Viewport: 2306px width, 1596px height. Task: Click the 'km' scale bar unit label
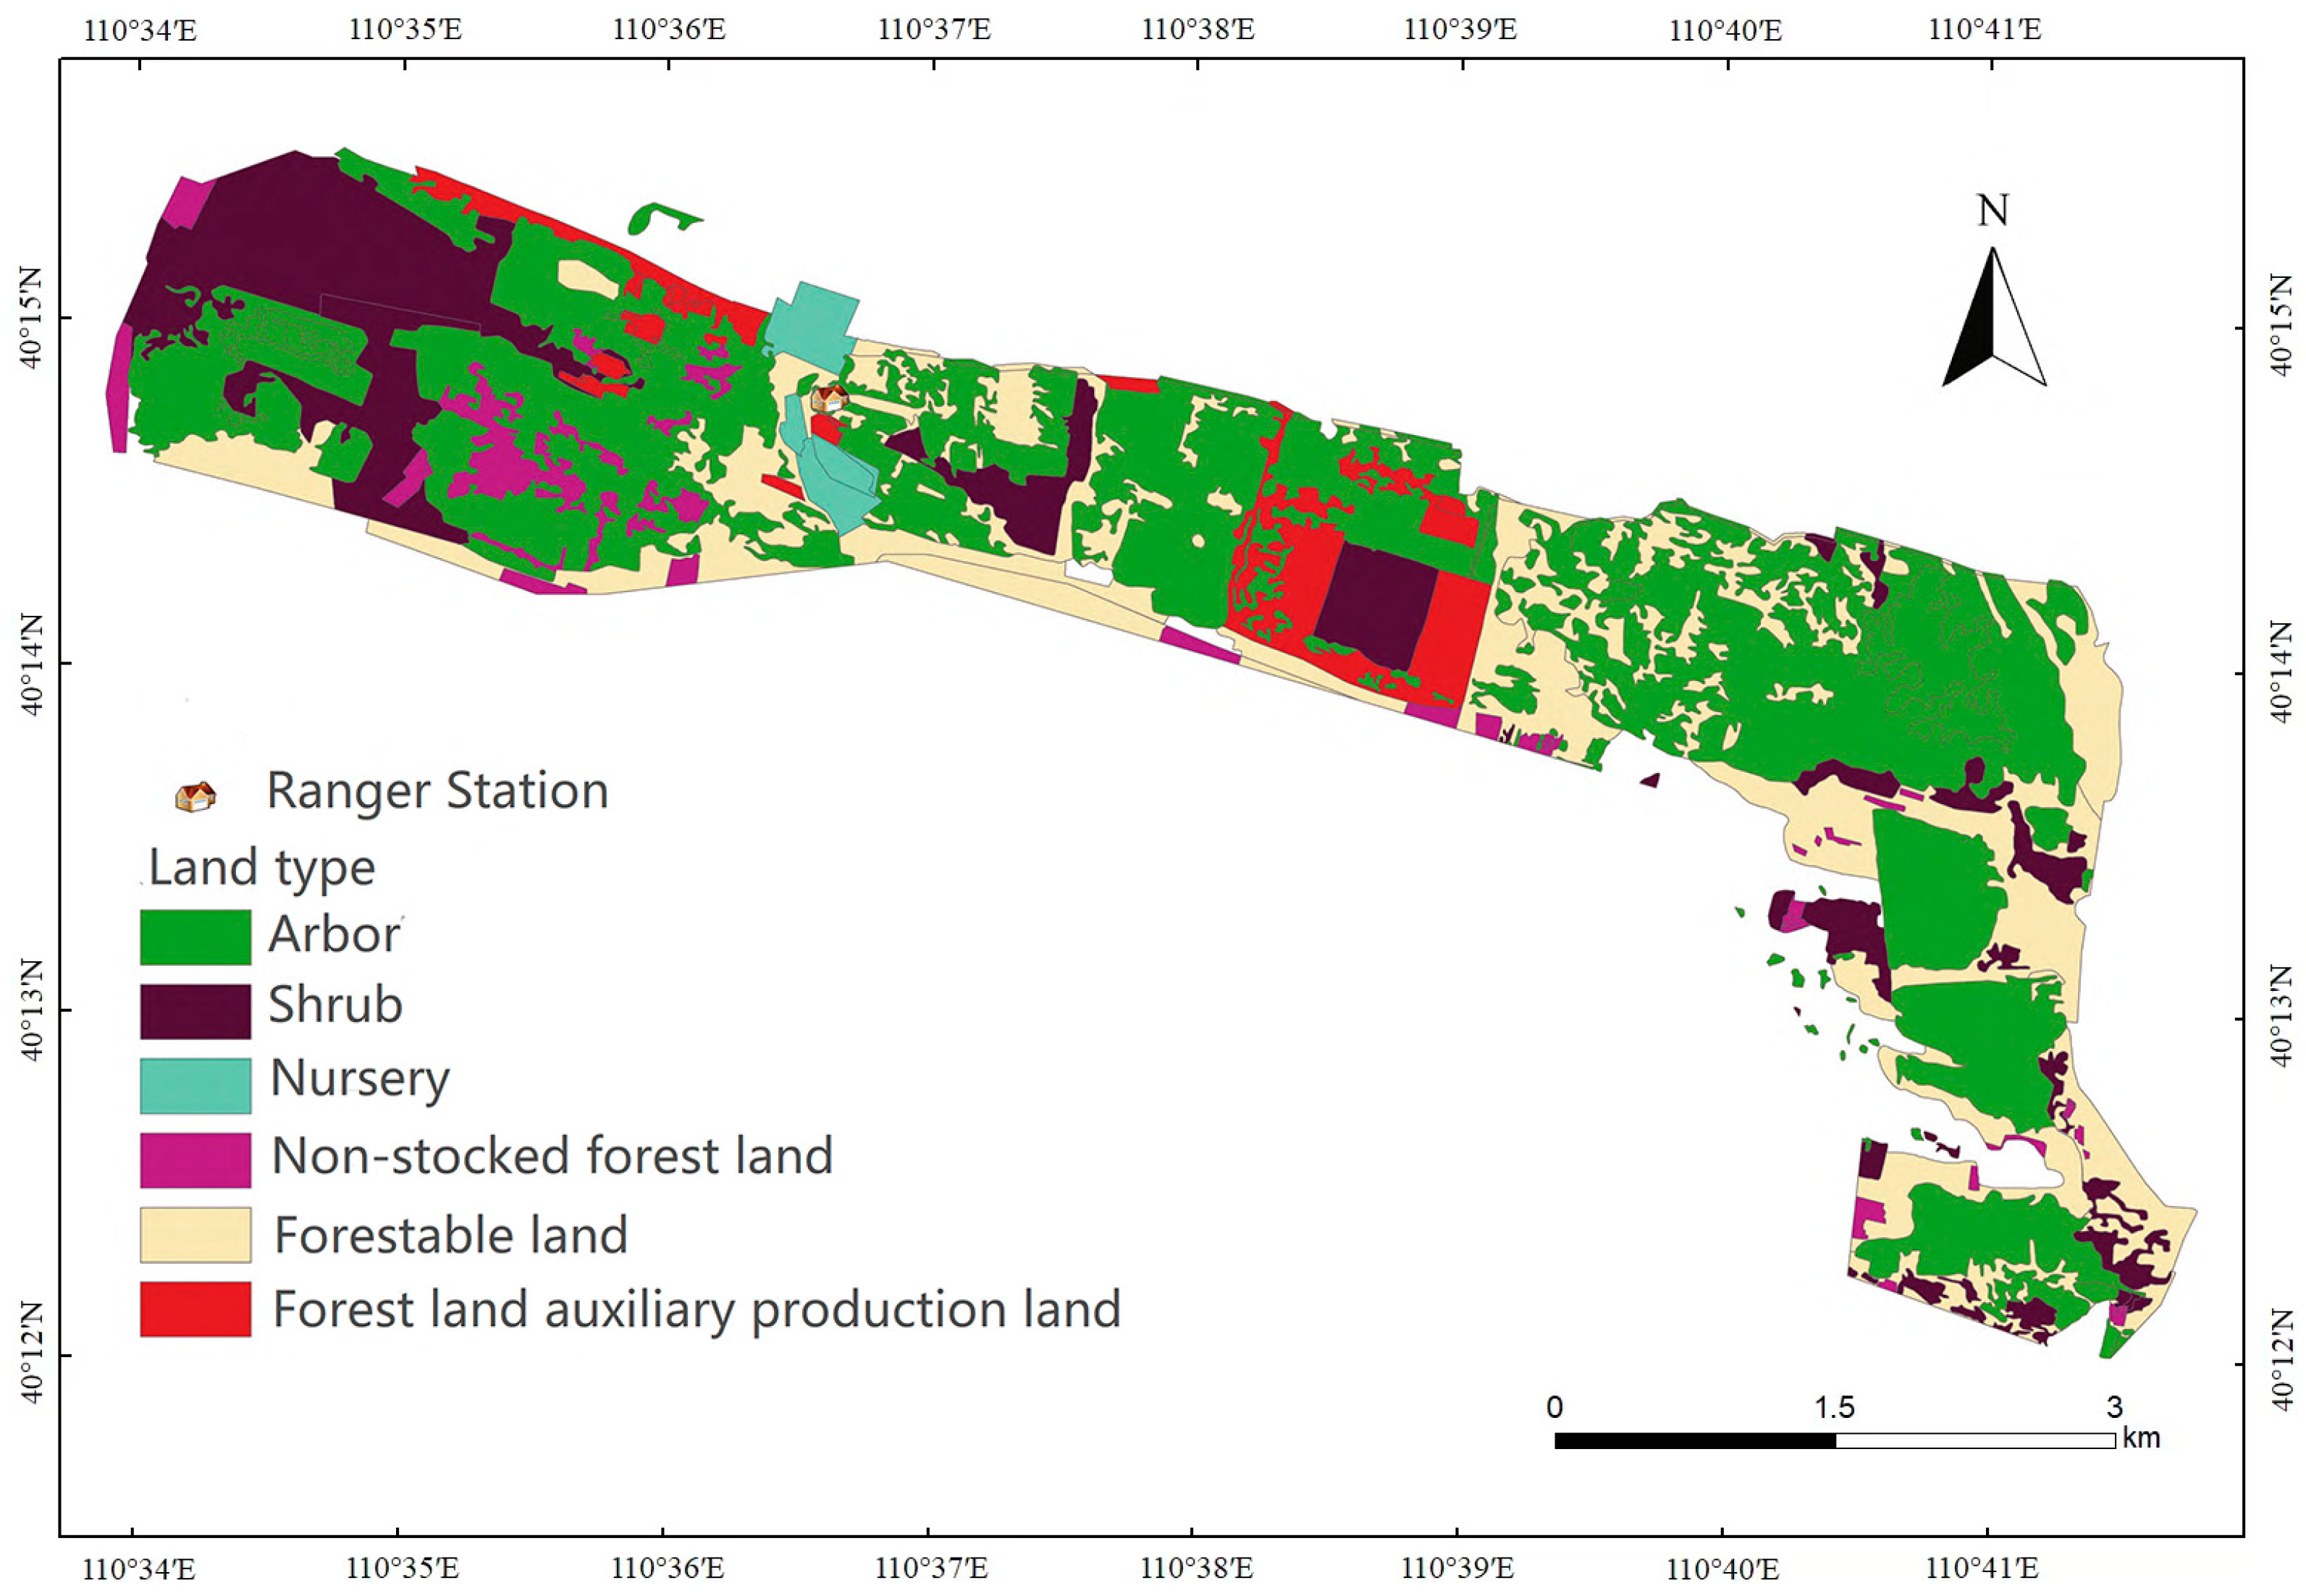coord(2141,1438)
